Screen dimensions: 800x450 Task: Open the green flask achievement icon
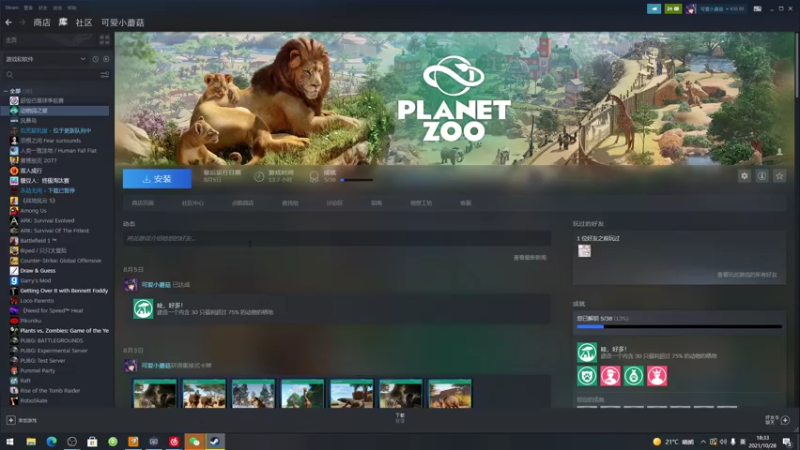pyautogui.click(x=634, y=376)
